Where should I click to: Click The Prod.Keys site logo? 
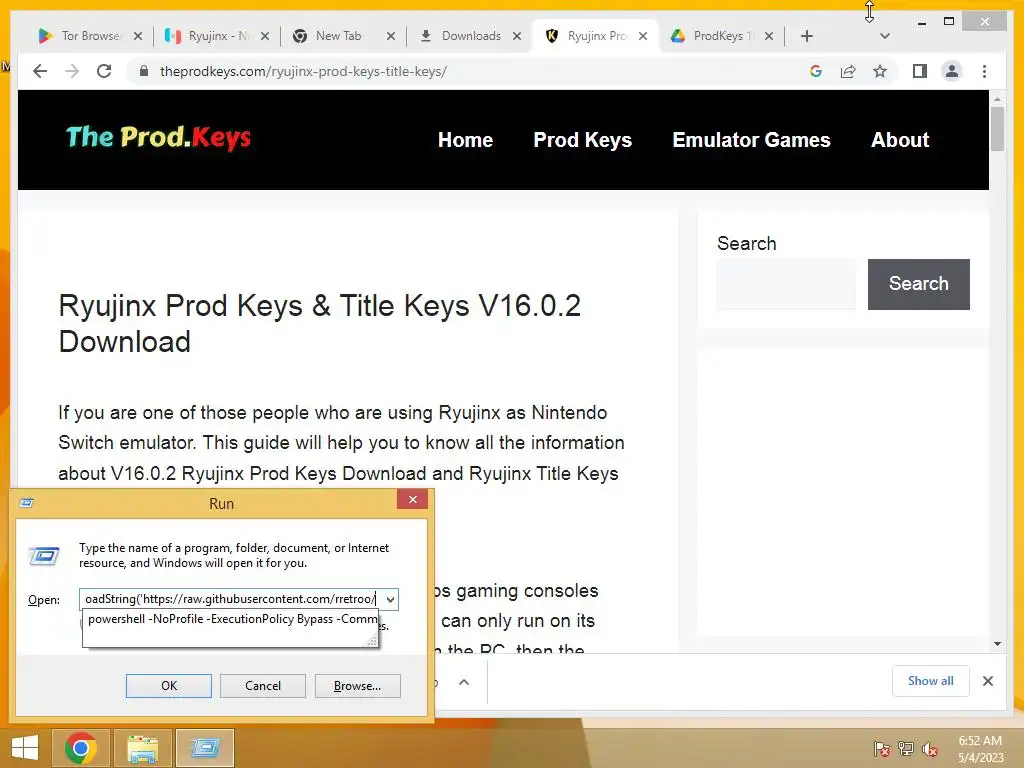pos(159,138)
